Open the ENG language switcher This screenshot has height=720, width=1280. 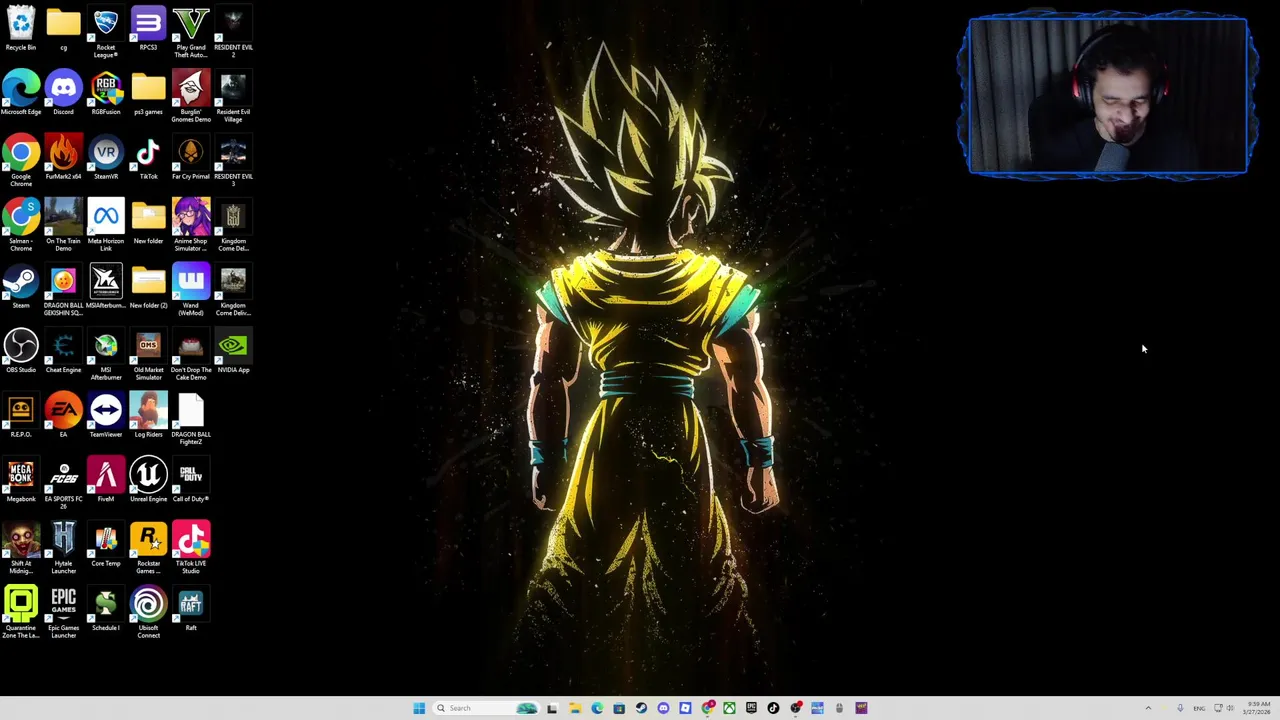coord(1199,708)
